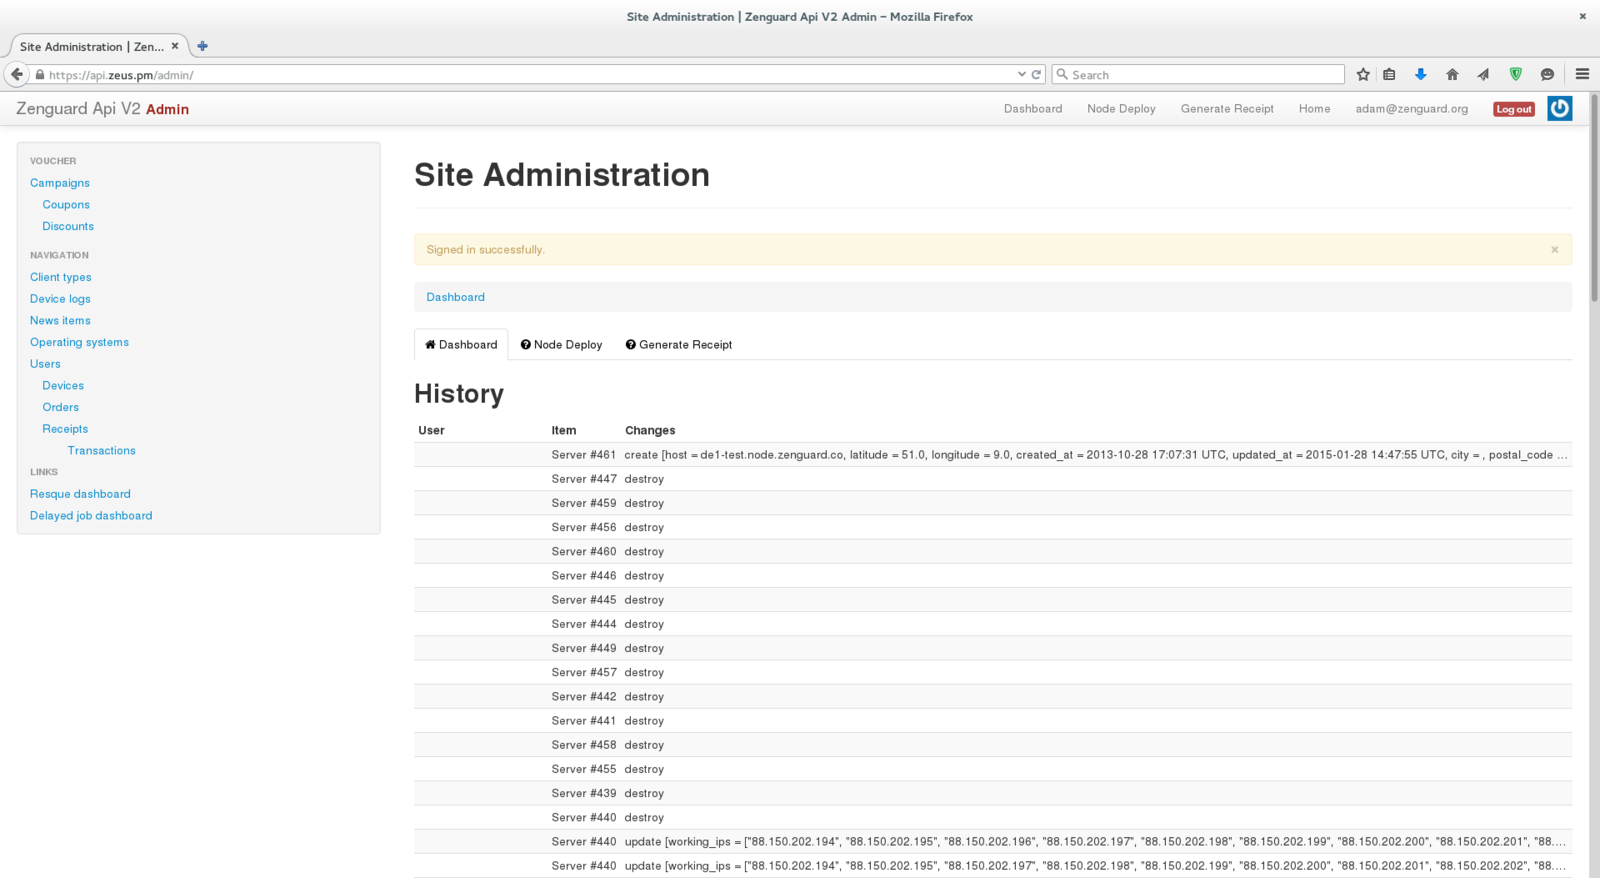Open News items in sidebar
Screen dimensions: 1600x878
(60, 321)
